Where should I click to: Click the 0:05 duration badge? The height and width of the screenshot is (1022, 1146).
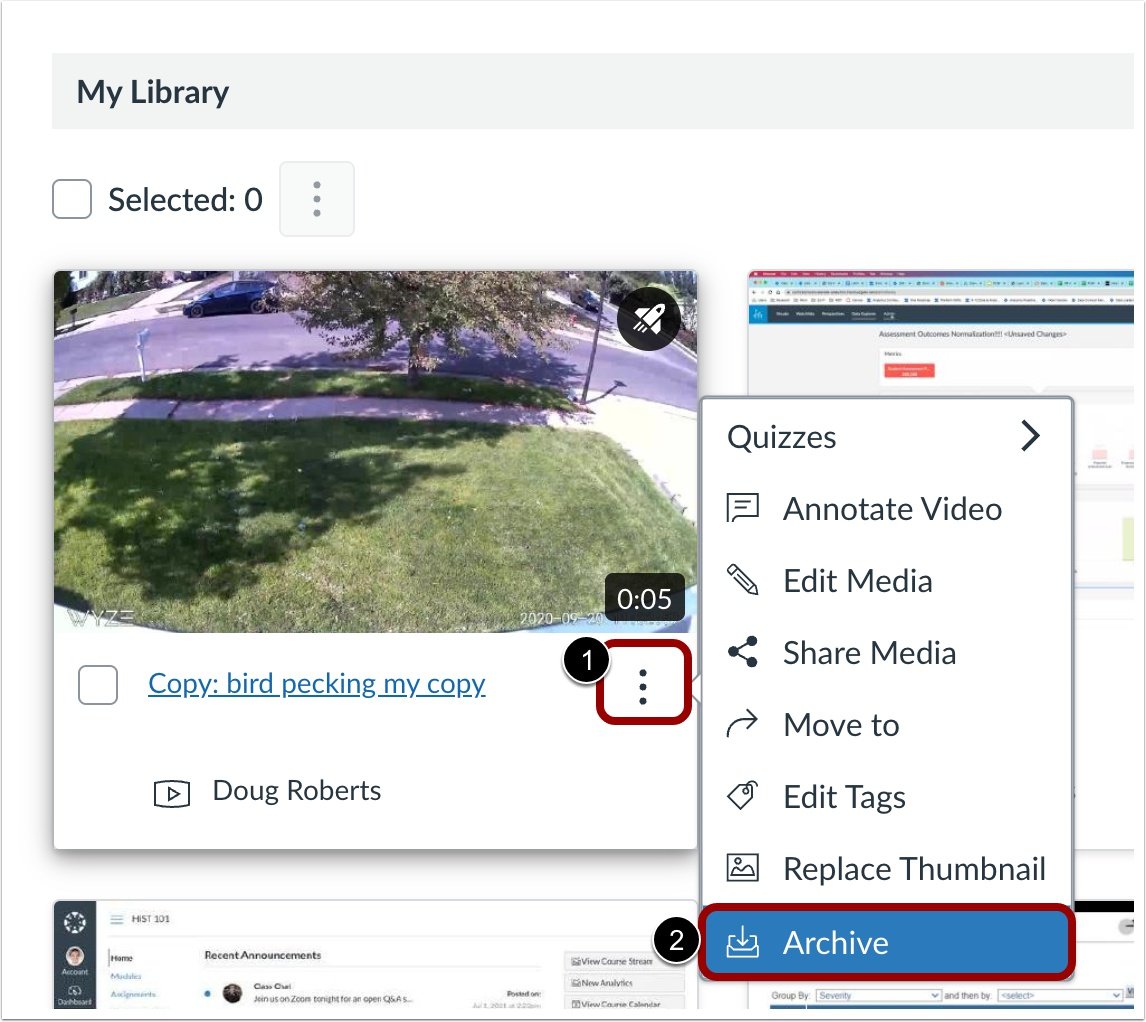click(x=645, y=599)
